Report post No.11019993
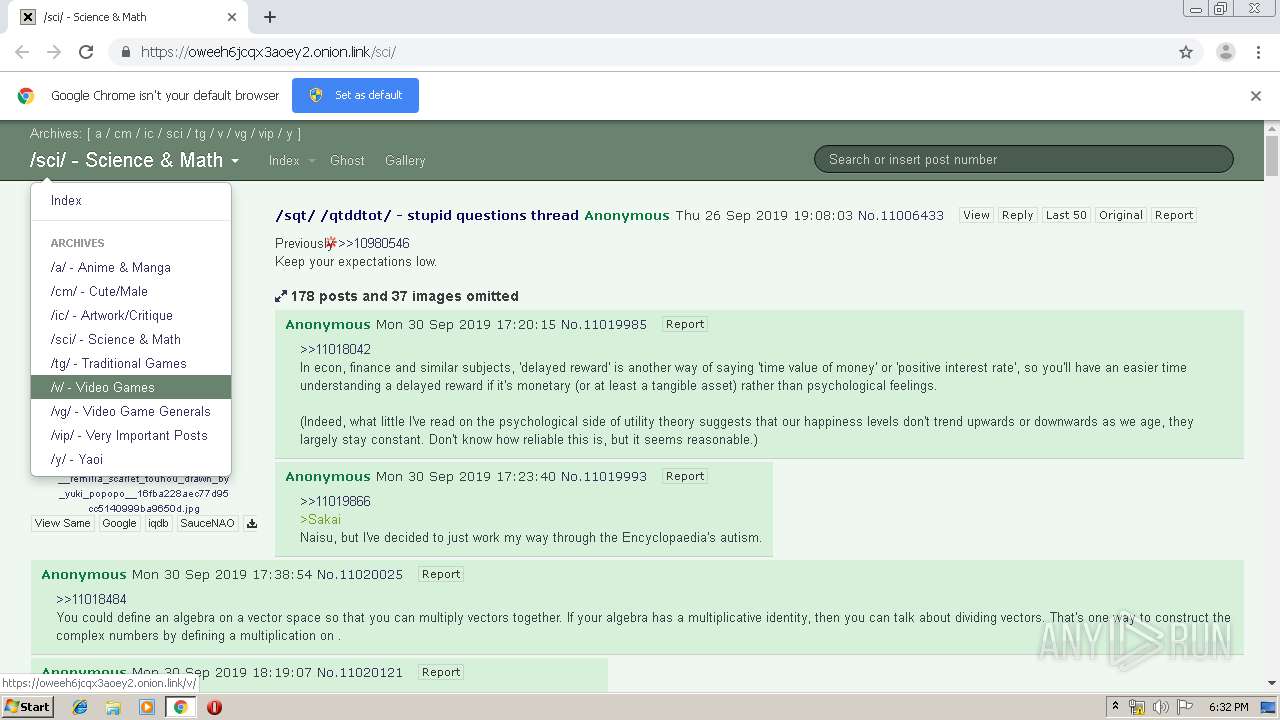 coord(685,476)
